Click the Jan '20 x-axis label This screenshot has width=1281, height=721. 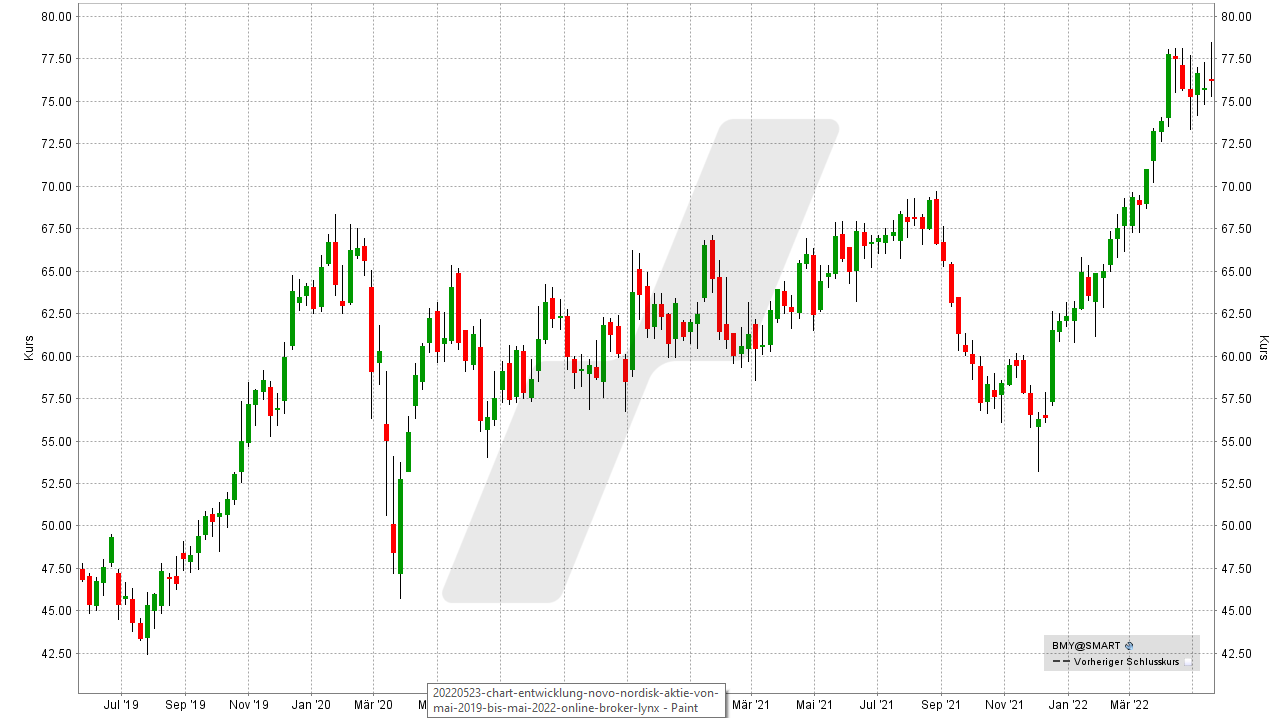310,705
